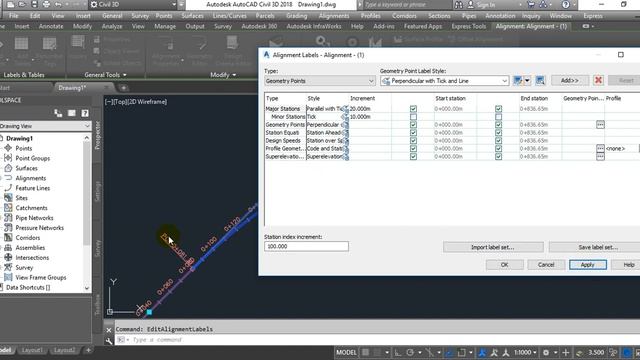640x360 pixels.
Task: Click style picker icon in Major Stations row
Action: 345,109
